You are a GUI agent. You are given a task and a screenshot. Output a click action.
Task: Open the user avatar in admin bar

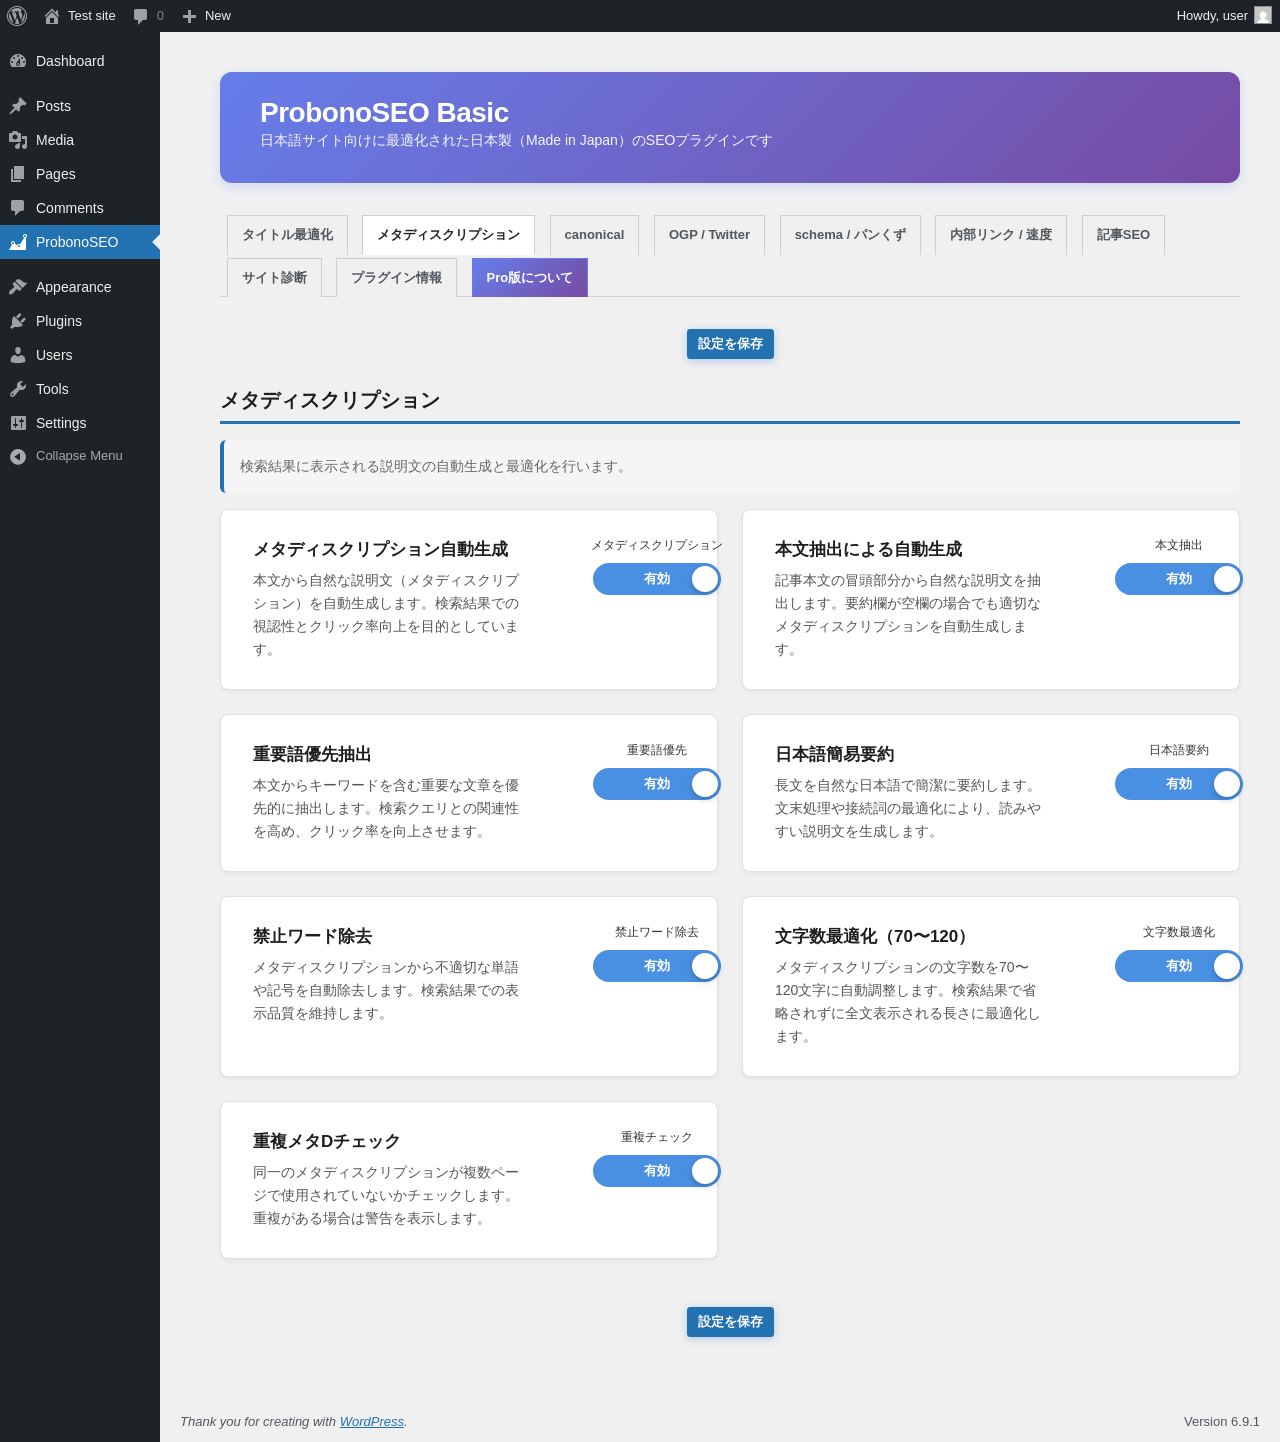coord(1263,16)
